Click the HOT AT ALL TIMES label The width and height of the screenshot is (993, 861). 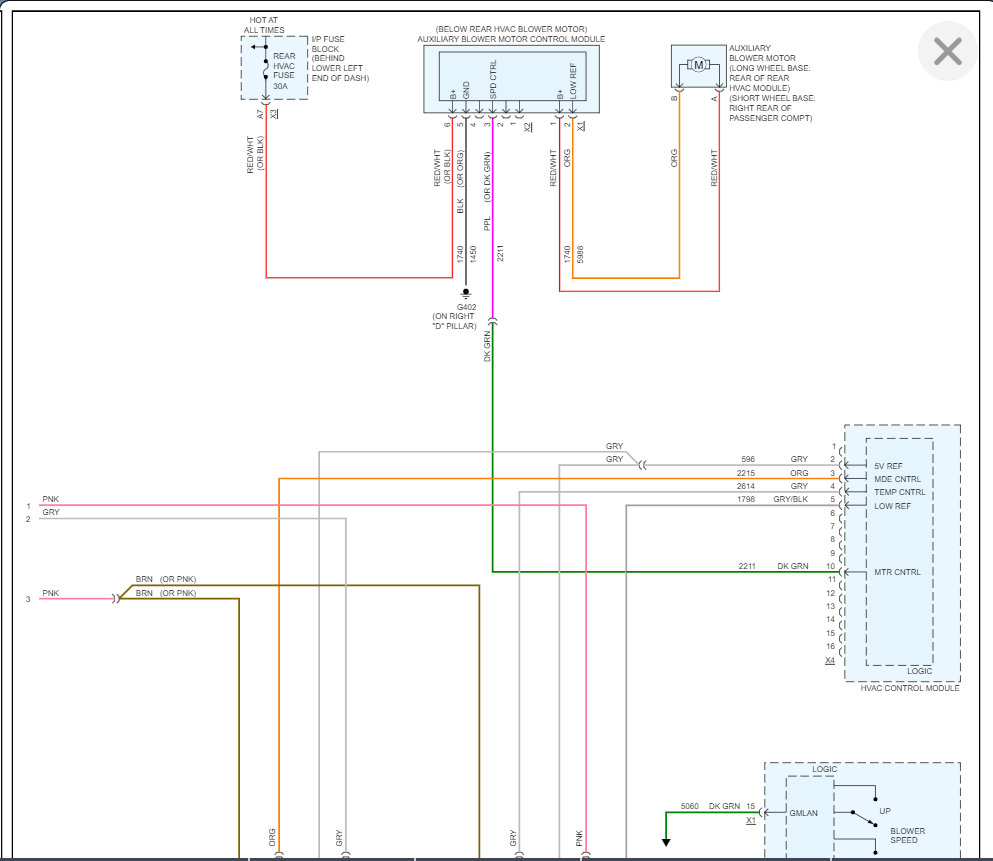click(x=265, y=25)
